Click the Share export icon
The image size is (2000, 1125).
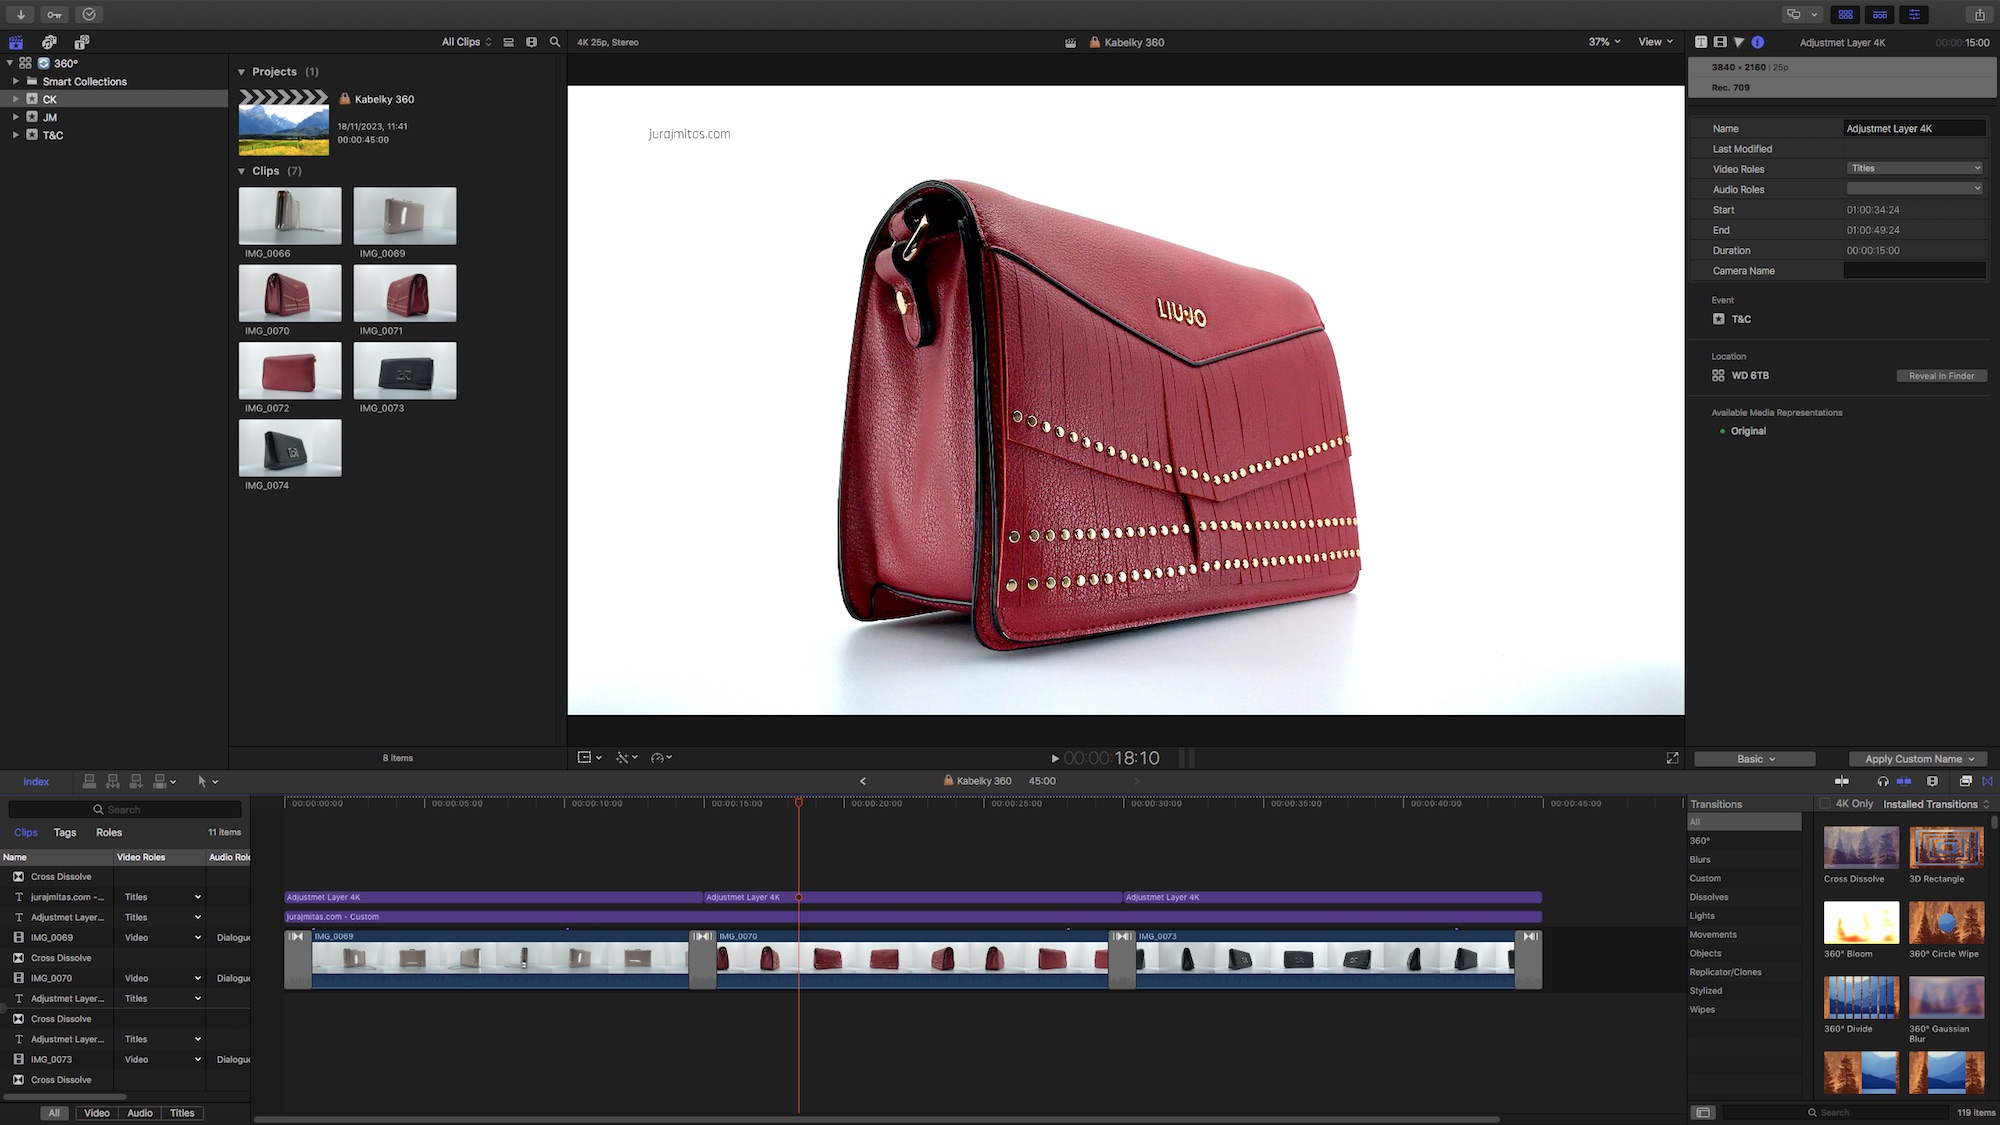(x=1979, y=14)
